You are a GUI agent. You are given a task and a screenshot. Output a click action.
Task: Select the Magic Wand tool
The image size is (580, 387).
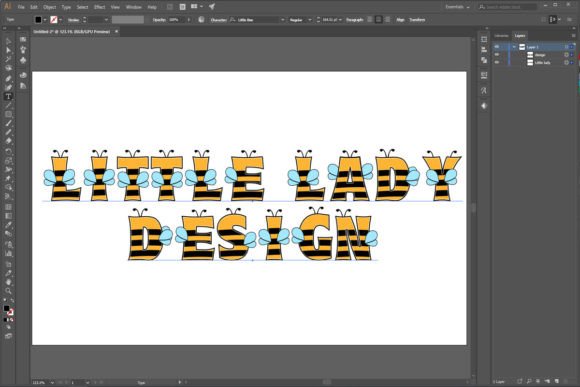8,59
